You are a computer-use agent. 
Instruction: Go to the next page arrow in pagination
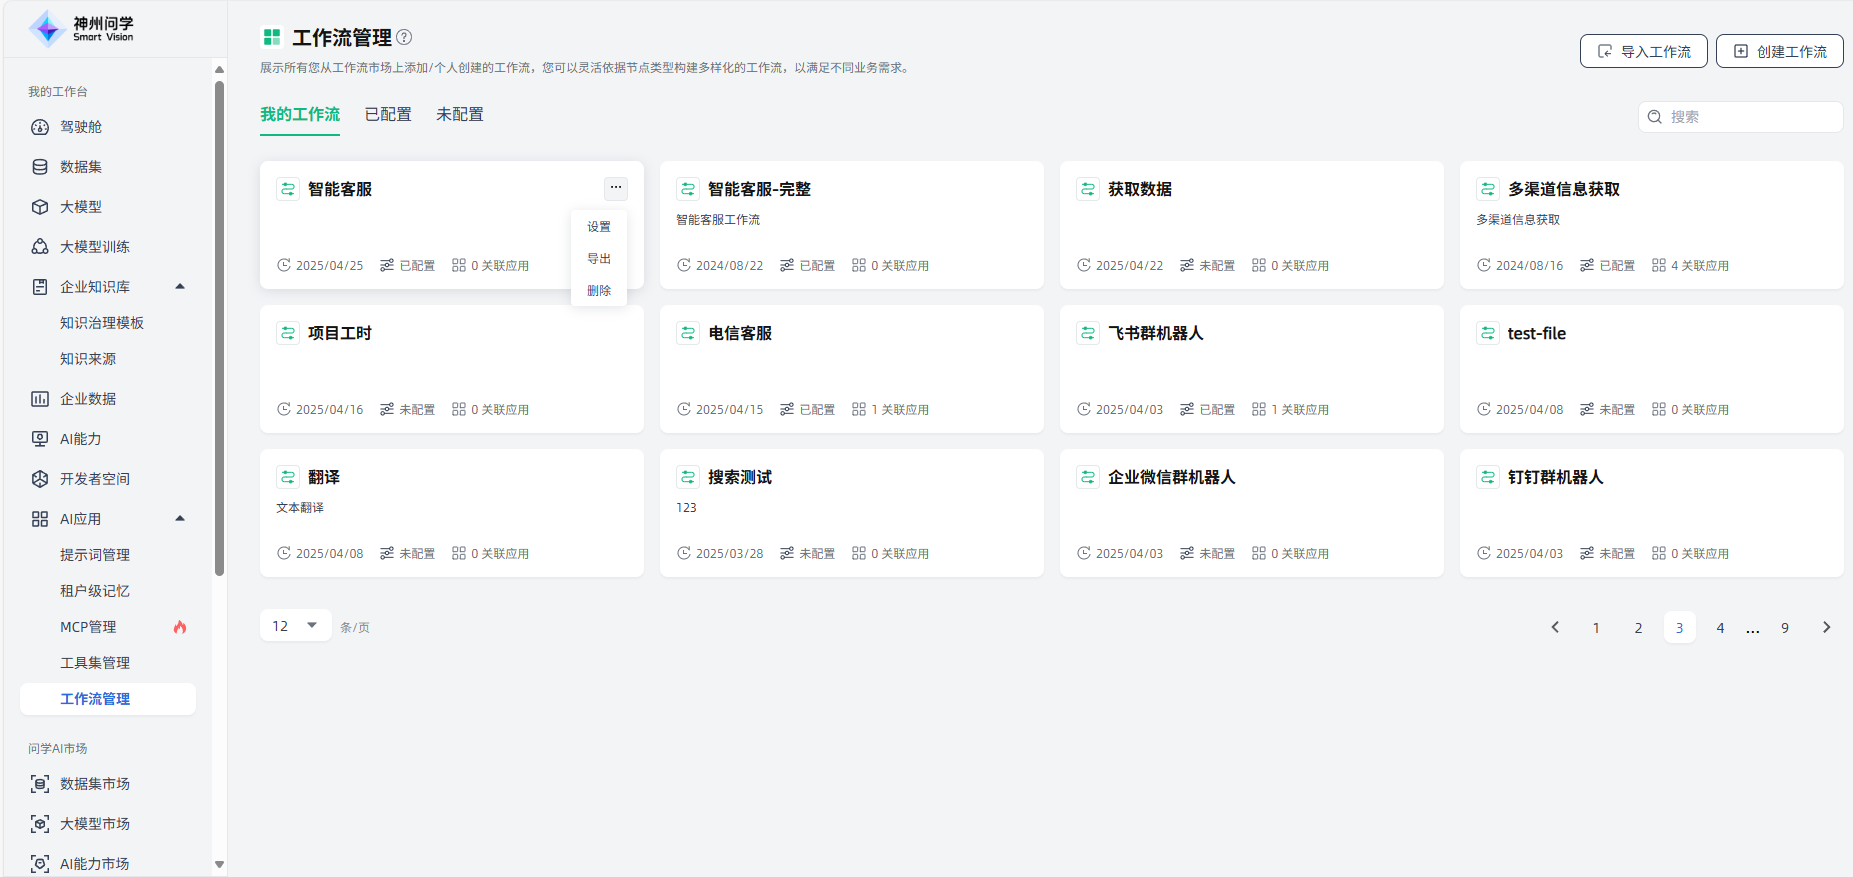click(1827, 627)
